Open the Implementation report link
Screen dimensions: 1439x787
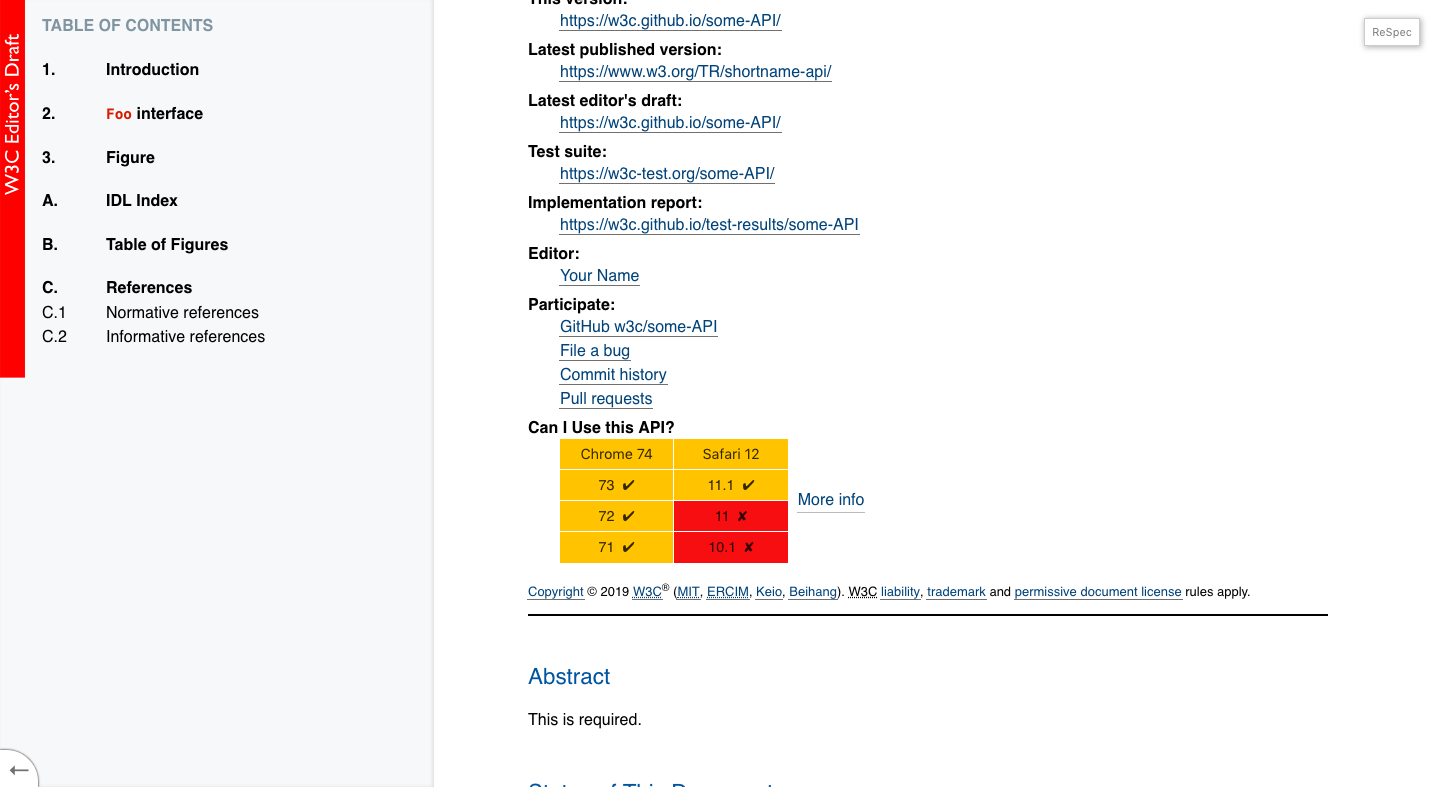[x=709, y=225]
